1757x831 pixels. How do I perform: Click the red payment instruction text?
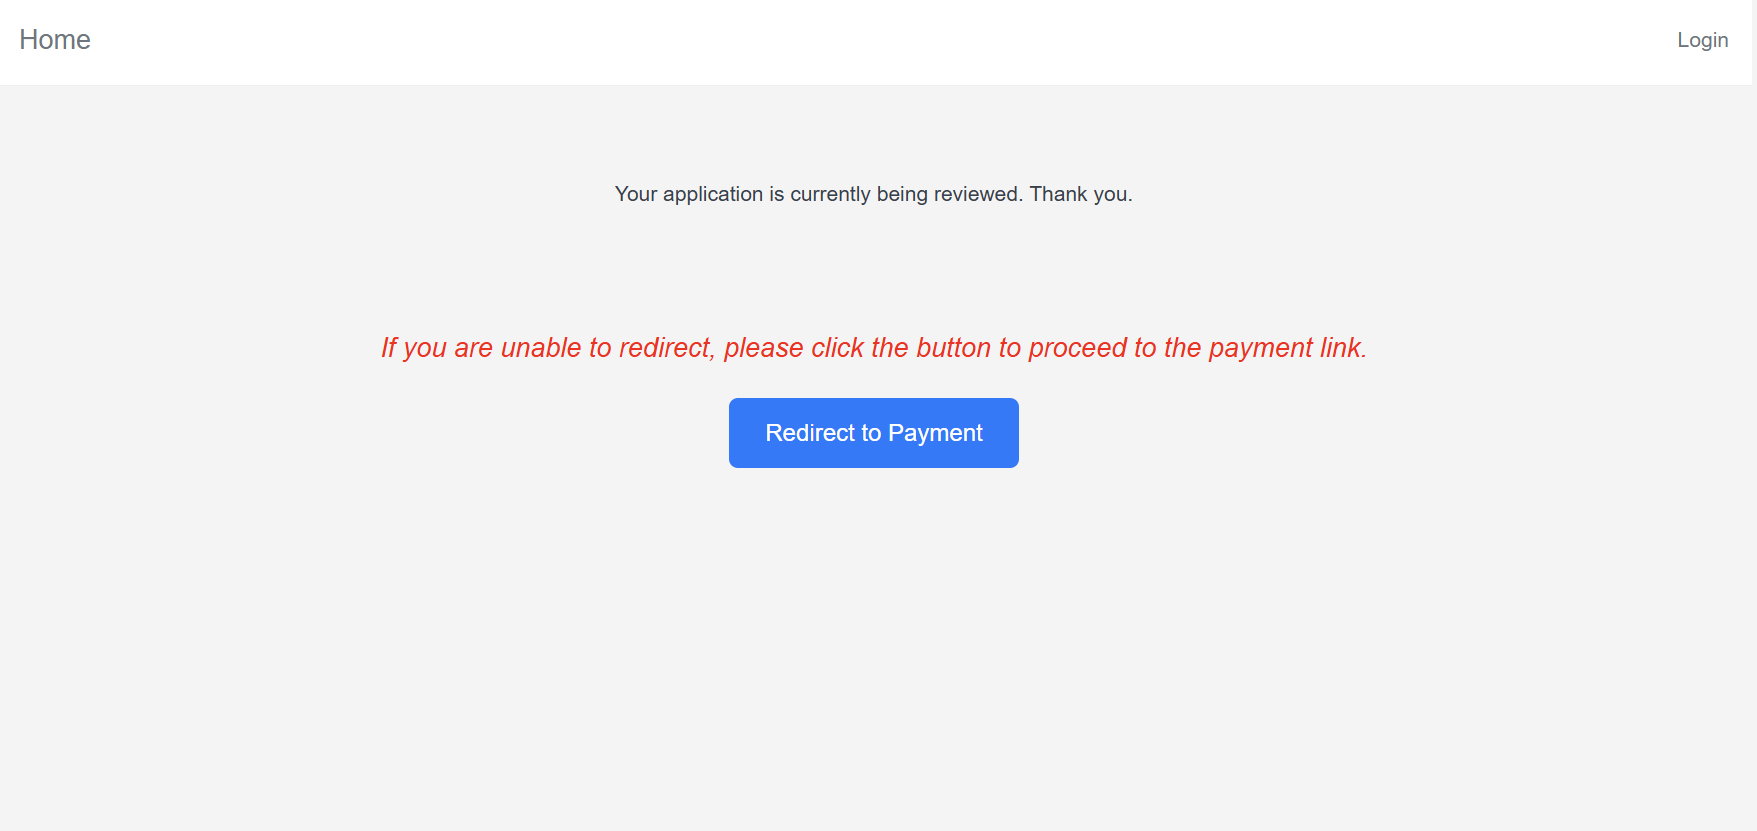point(873,348)
